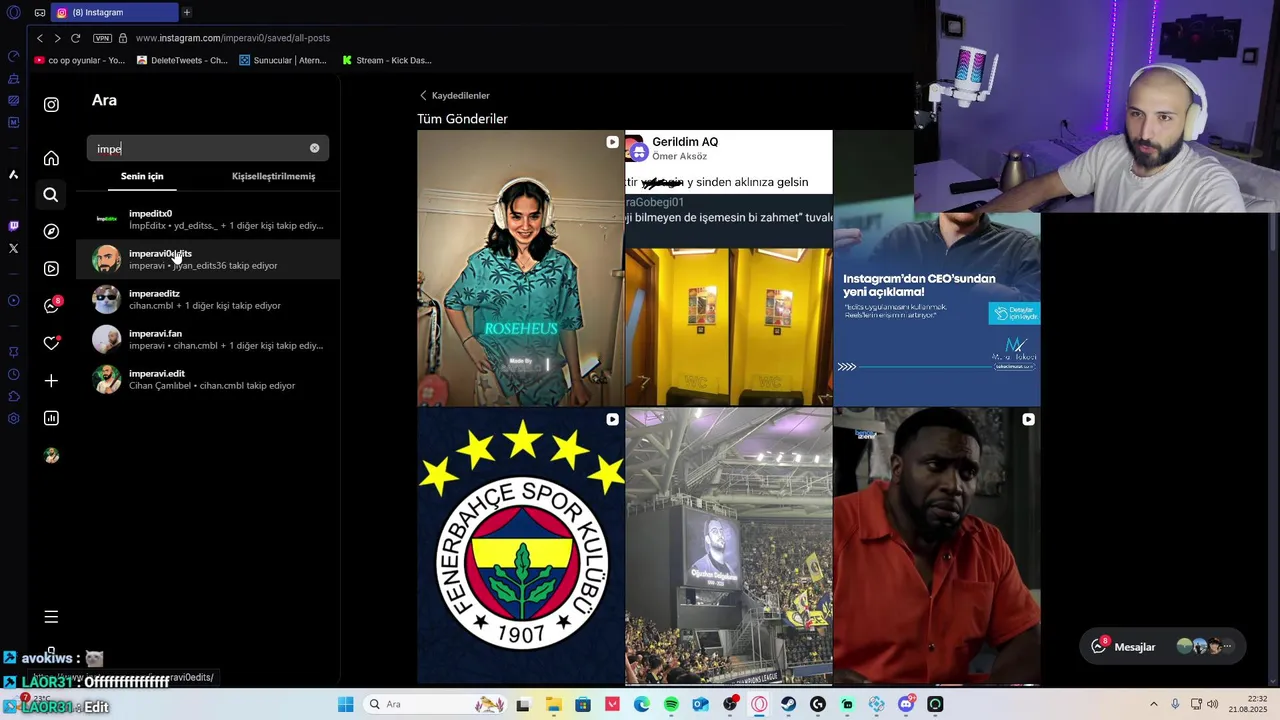Select the Search magnifier icon in sidebar

pos(51,195)
